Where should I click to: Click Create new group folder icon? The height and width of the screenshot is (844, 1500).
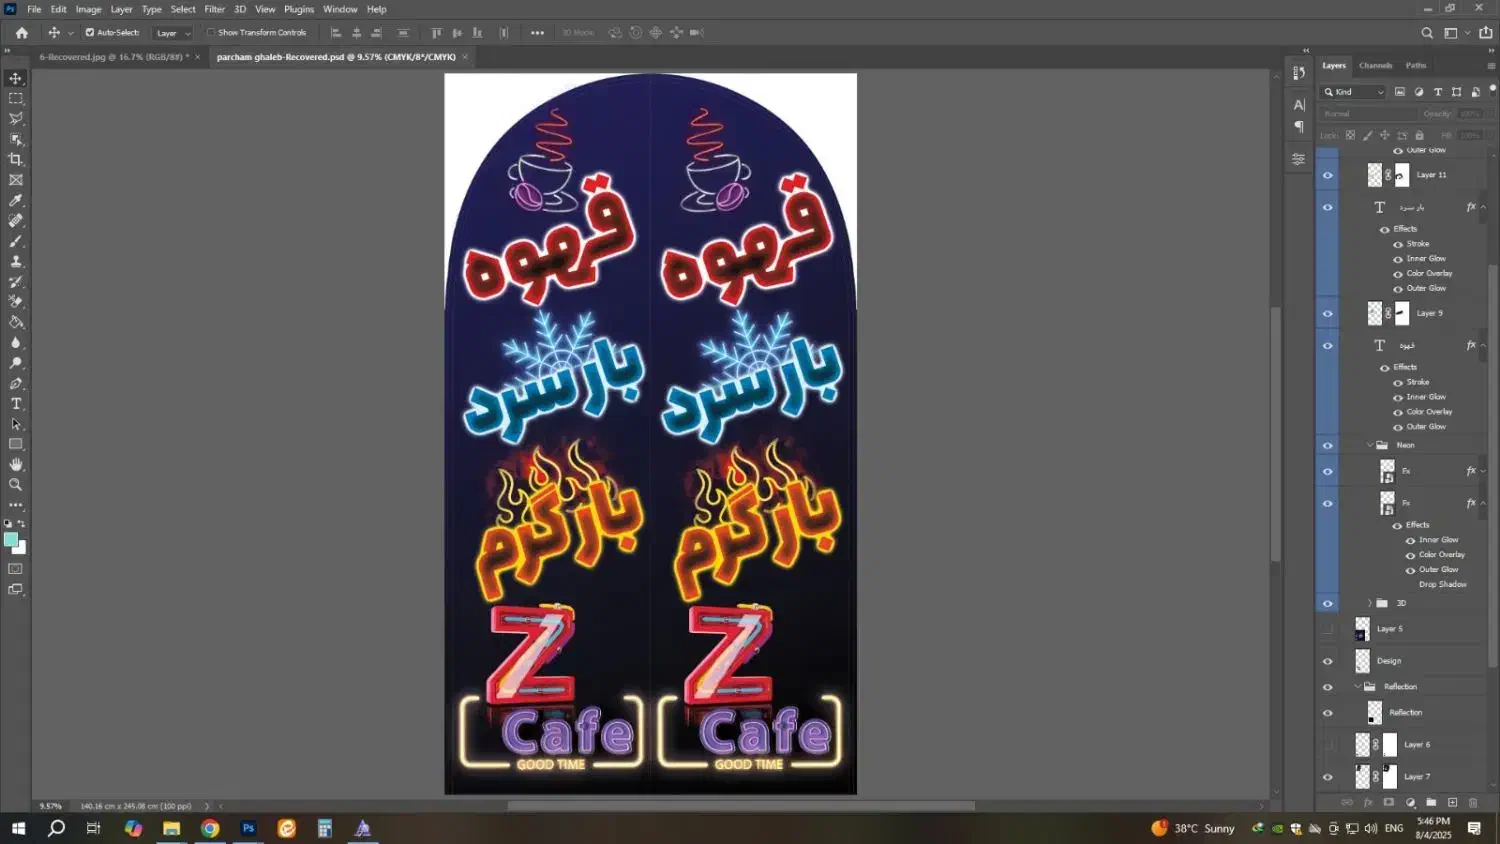pos(1431,803)
